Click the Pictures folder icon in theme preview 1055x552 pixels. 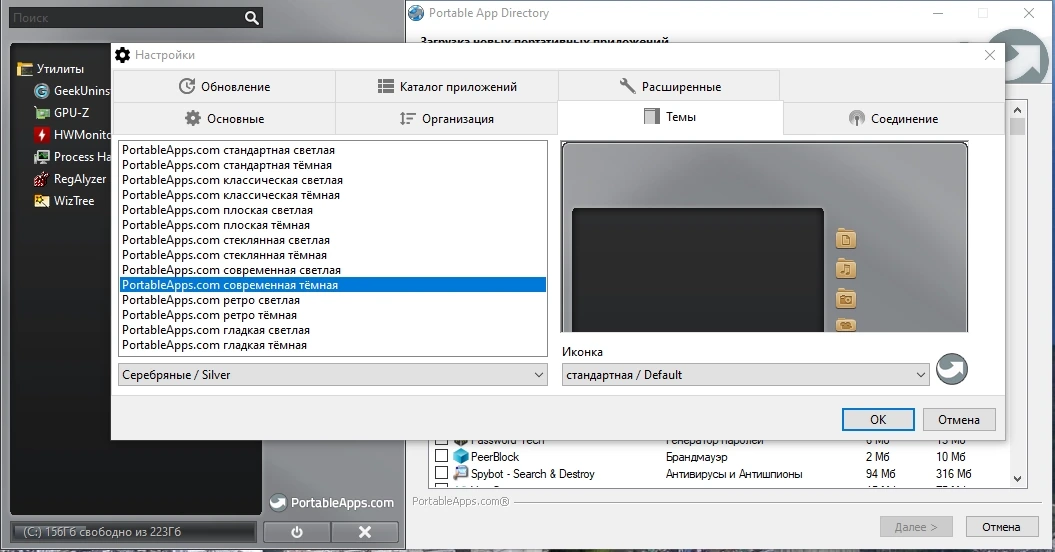click(x=846, y=299)
